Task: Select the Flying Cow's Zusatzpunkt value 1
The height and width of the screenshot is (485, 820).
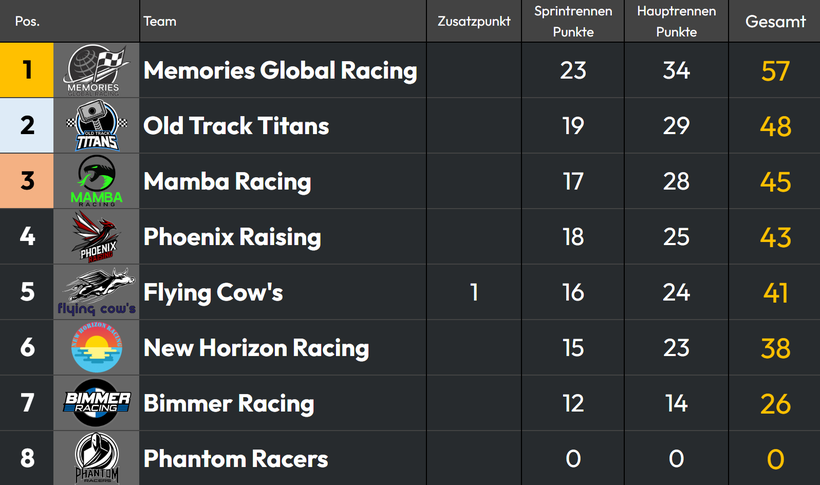Action: pos(474,292)
